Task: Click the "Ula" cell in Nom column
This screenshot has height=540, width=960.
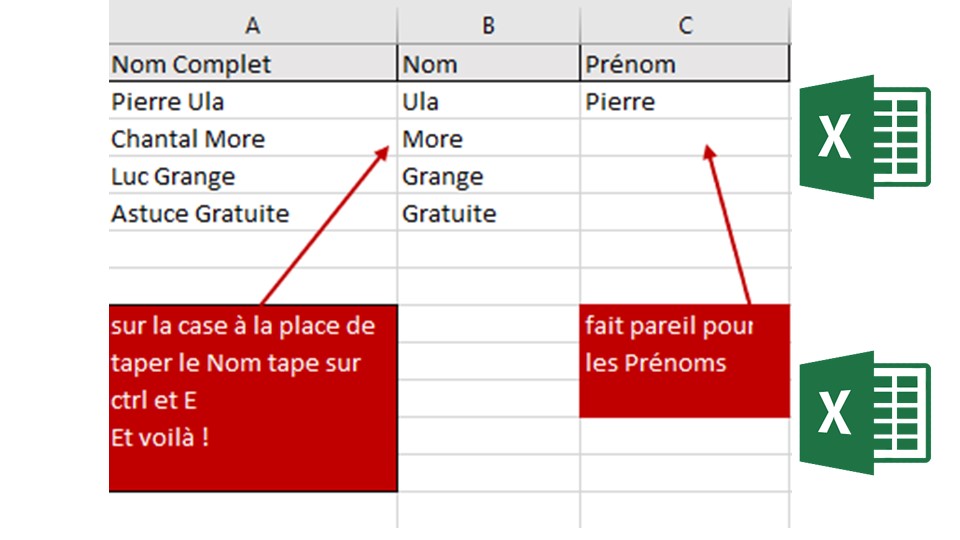Action: 488,102
